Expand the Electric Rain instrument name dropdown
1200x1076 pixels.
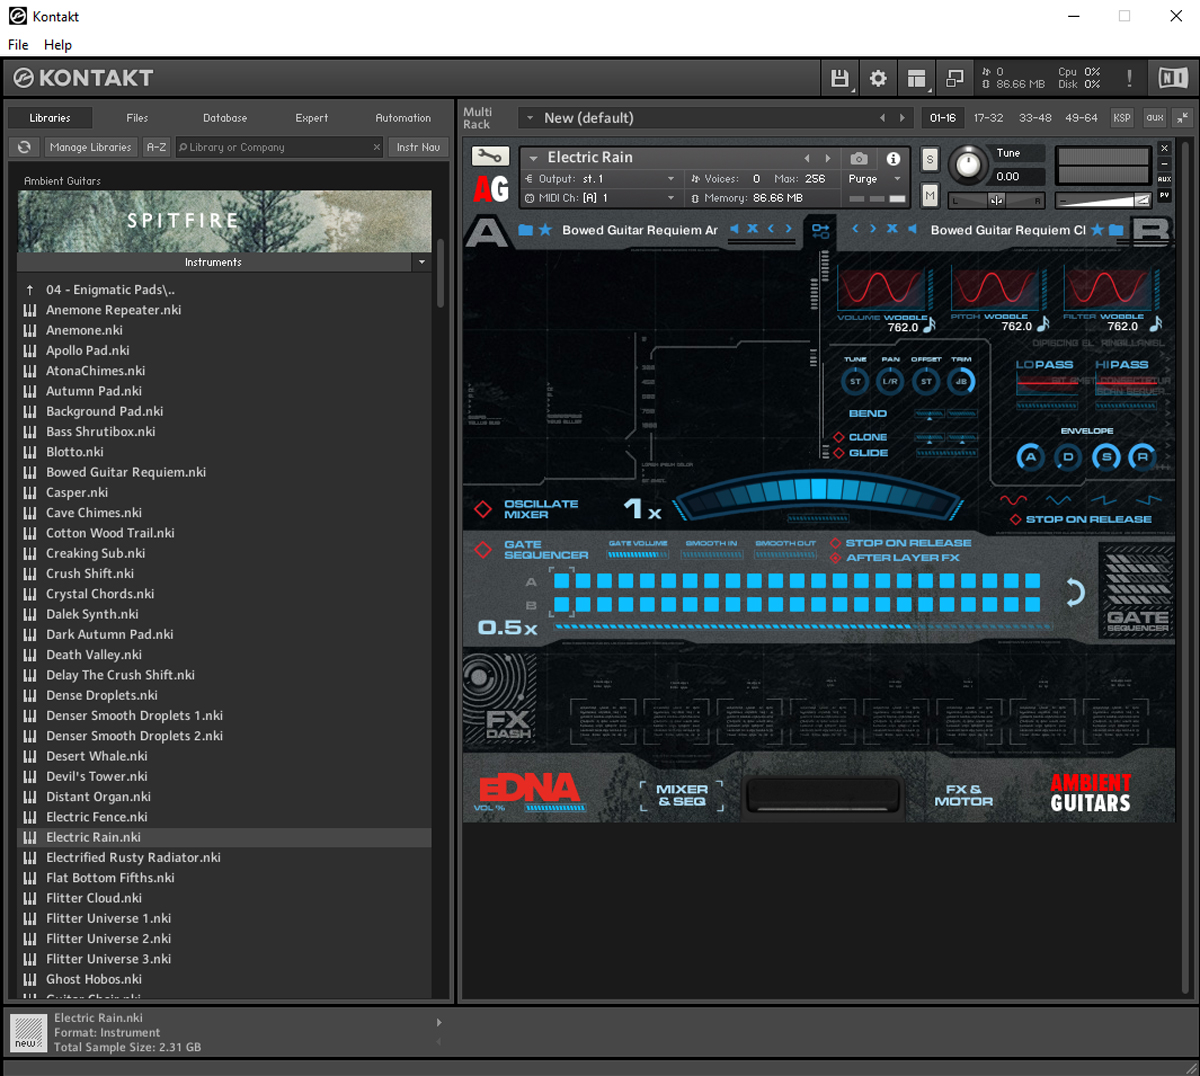pos(534,158)
